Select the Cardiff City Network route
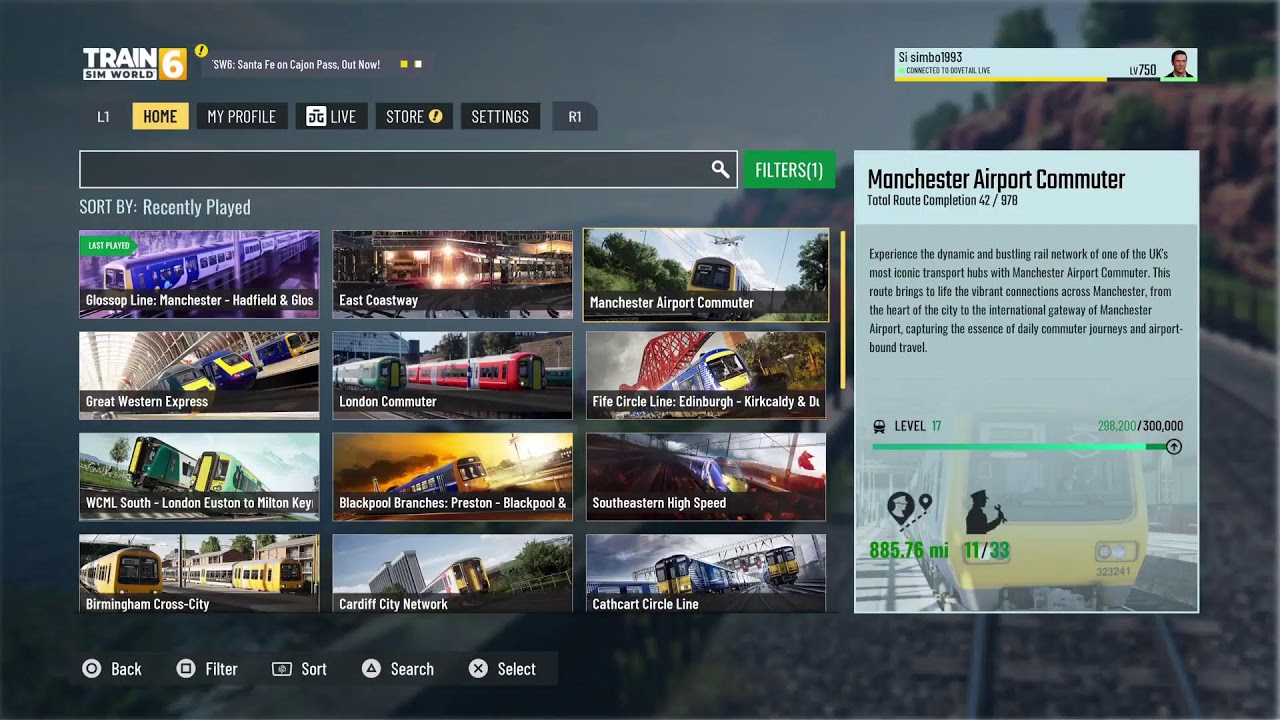Image resolution: width=1280 pixels, height=720 pixels. [x=452, y=573]
